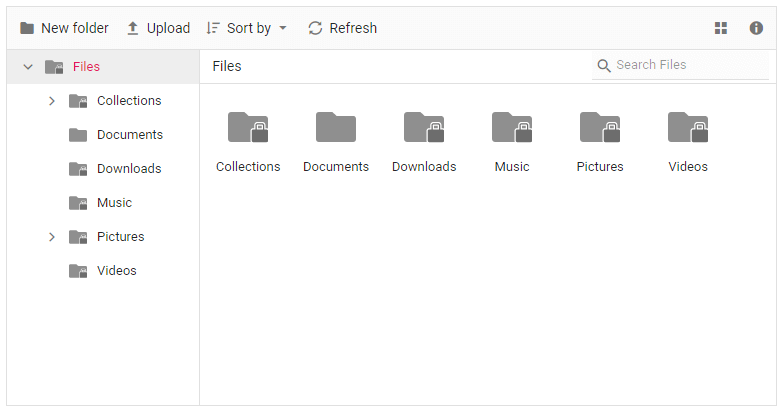This screenshot has height=411, width=784.
Task: Click the Files breadcrumb path label
Action: pyautogui.click(x=227, y=67)
